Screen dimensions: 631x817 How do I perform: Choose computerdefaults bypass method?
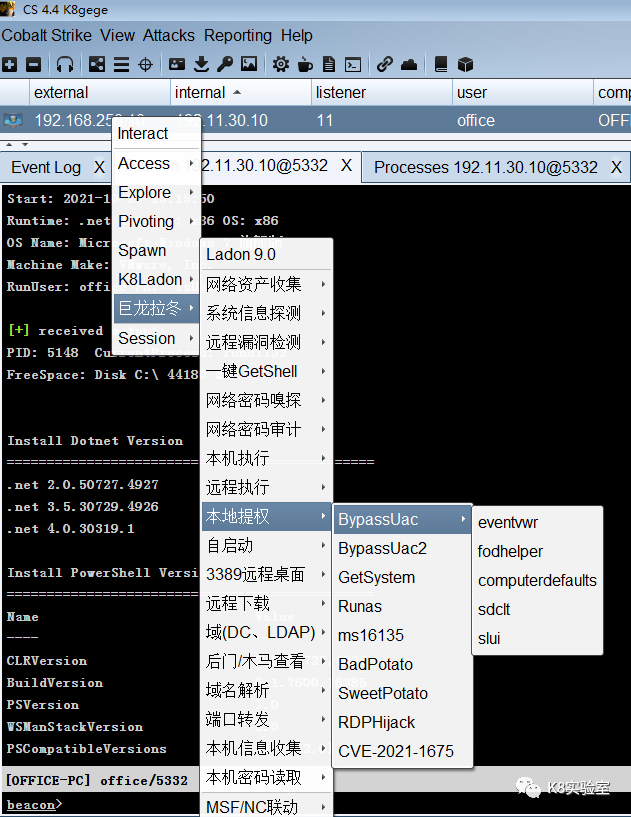point(537,580)
